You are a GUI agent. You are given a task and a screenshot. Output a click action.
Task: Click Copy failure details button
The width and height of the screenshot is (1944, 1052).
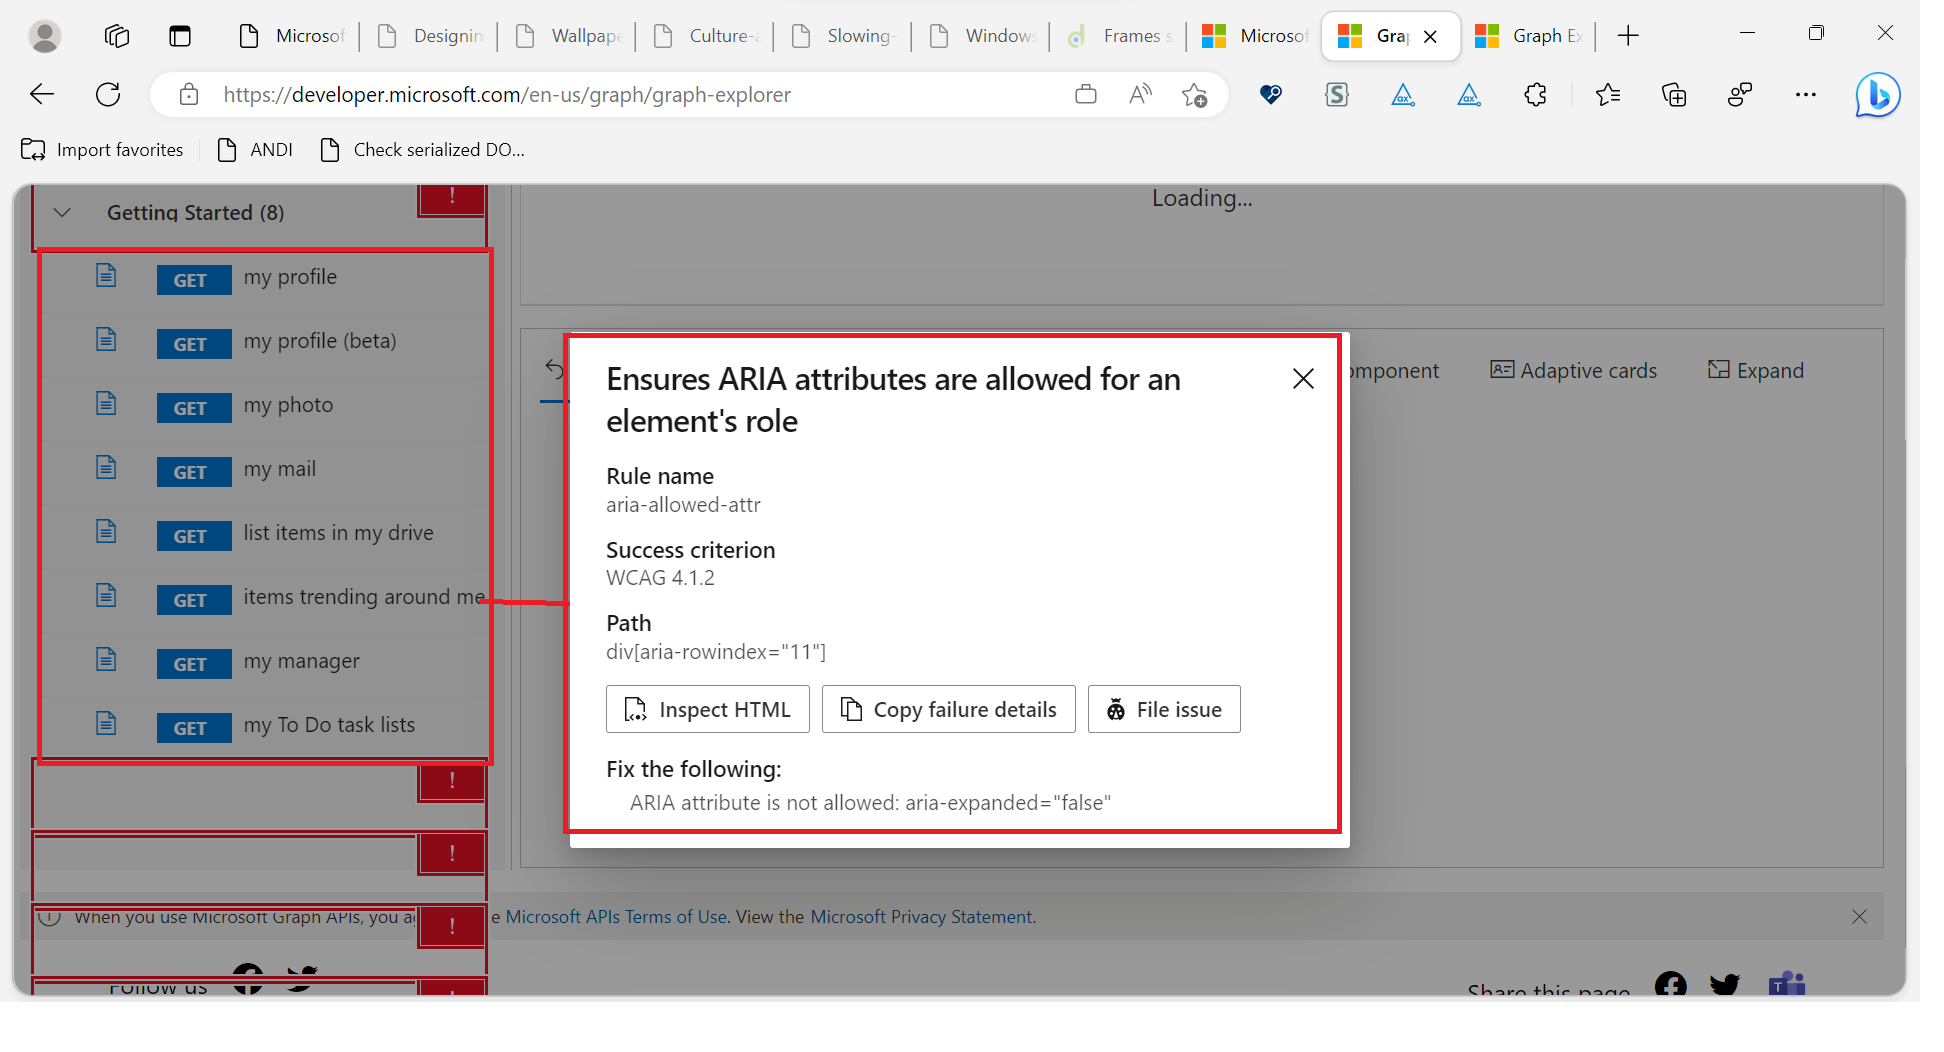[x=949, y=709]
